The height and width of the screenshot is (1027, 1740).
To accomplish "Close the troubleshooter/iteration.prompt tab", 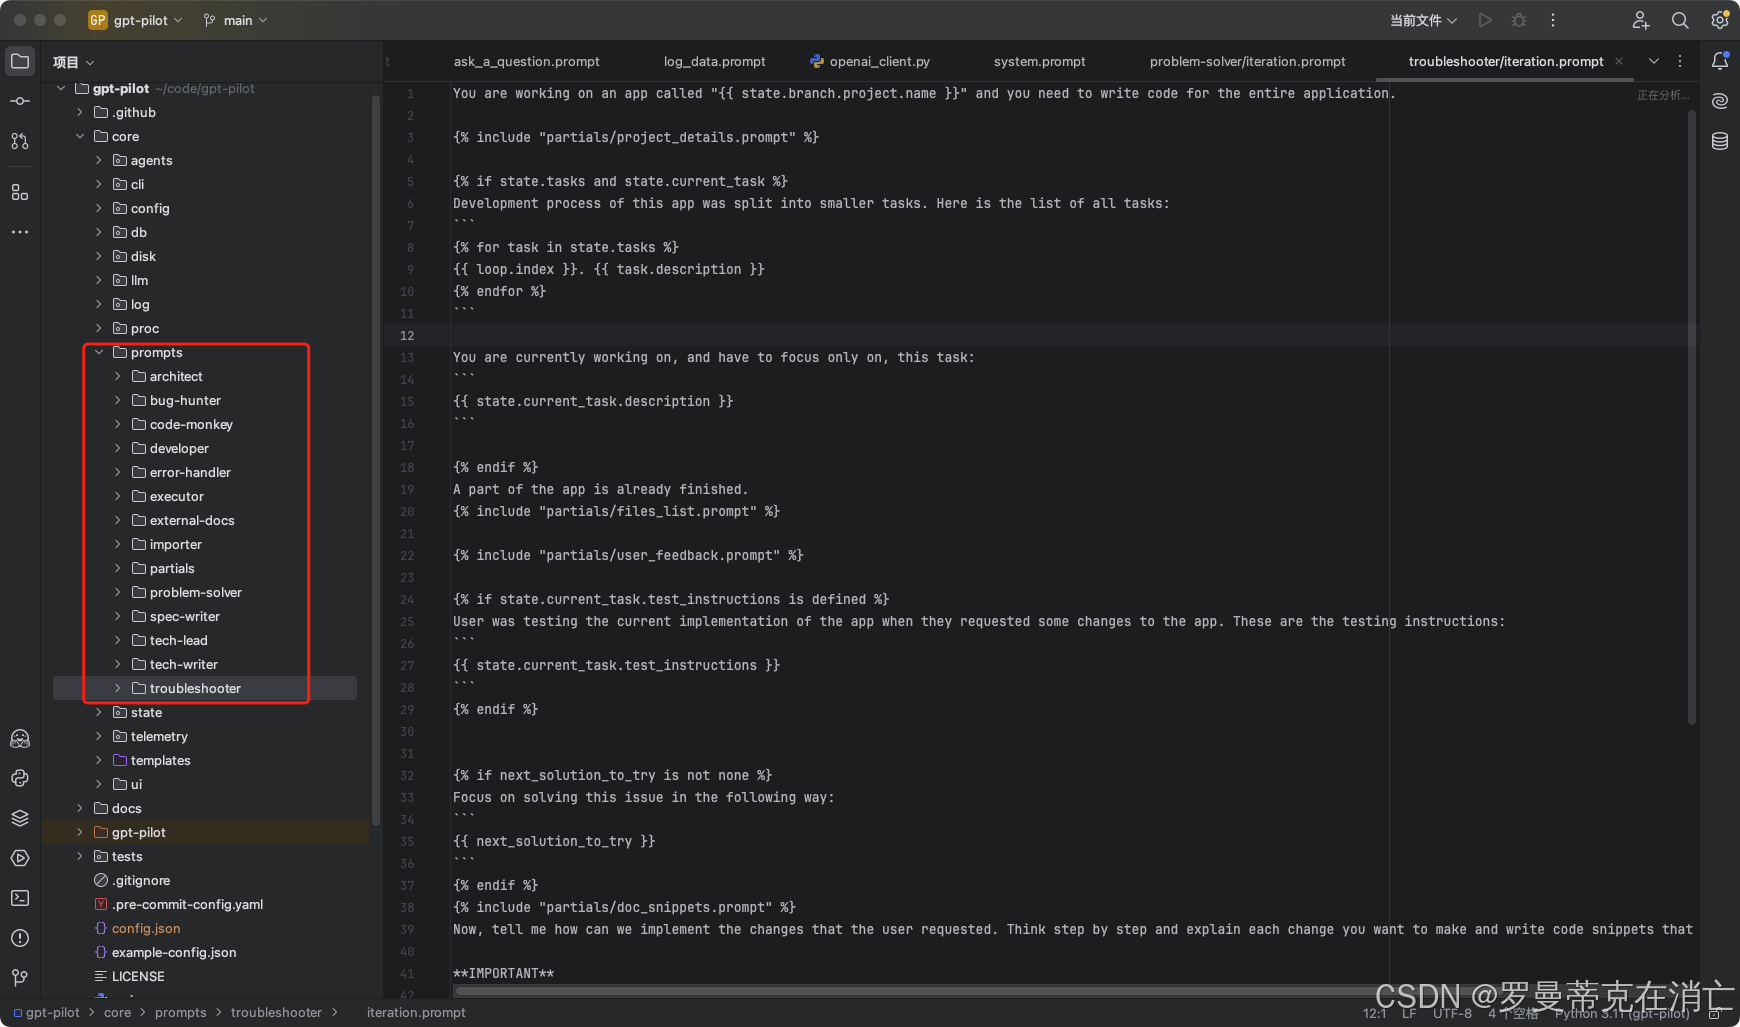I will pyautogui.click(x=1619, y=61).
